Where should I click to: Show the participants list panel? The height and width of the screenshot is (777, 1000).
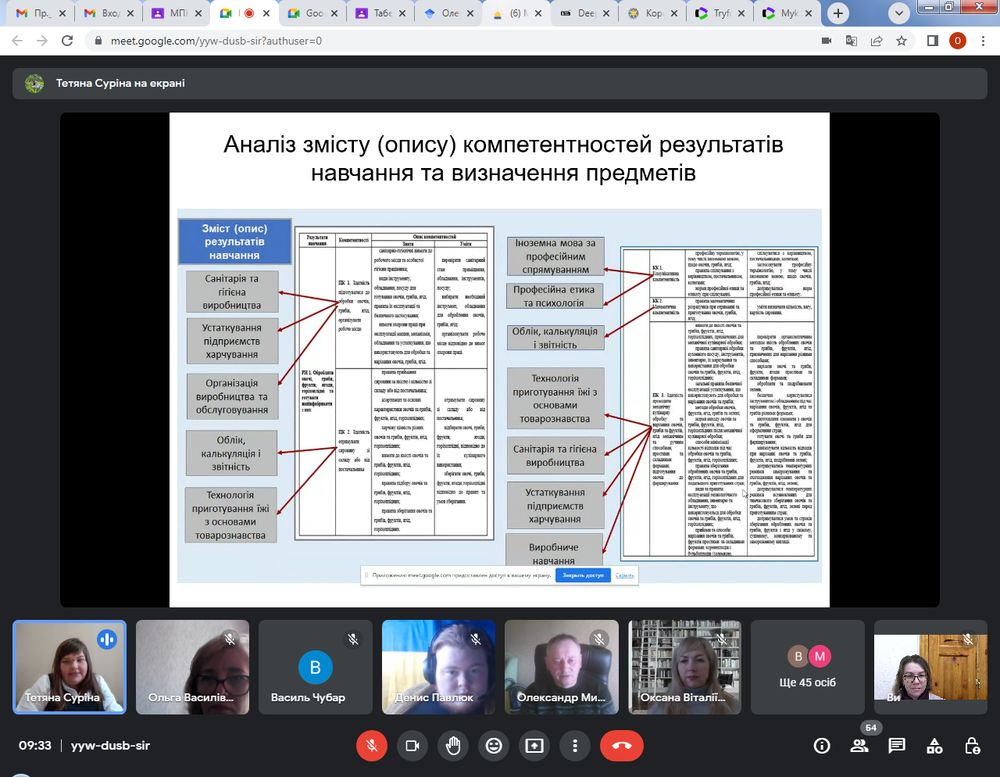(x=859, y=746)
